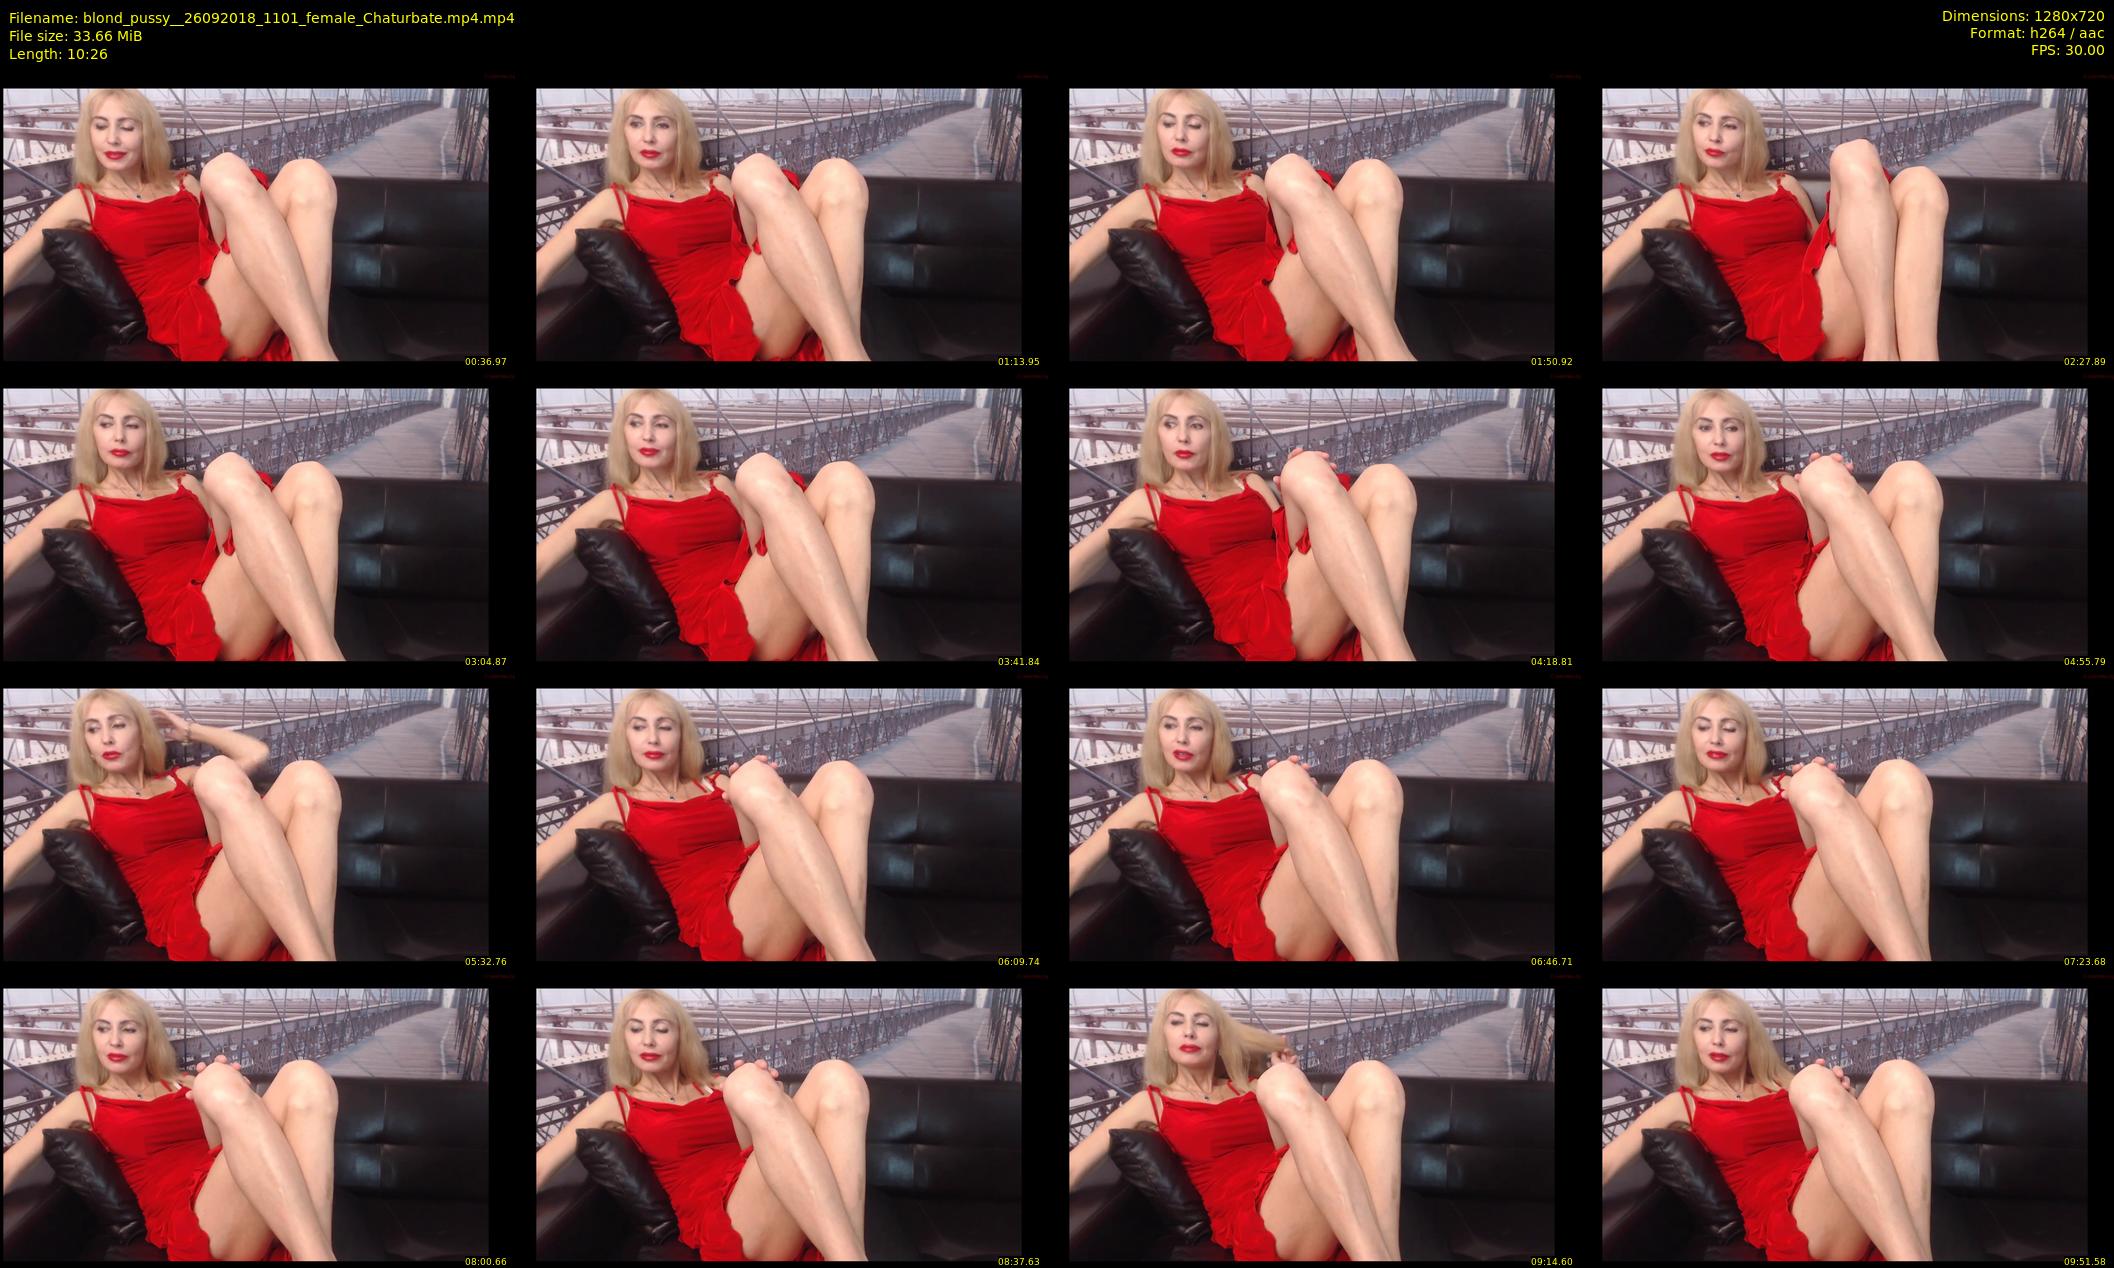Open the thumbnail at 04:18.81
This screenshot has width=2114, height=1268.
pos(1312,524)
